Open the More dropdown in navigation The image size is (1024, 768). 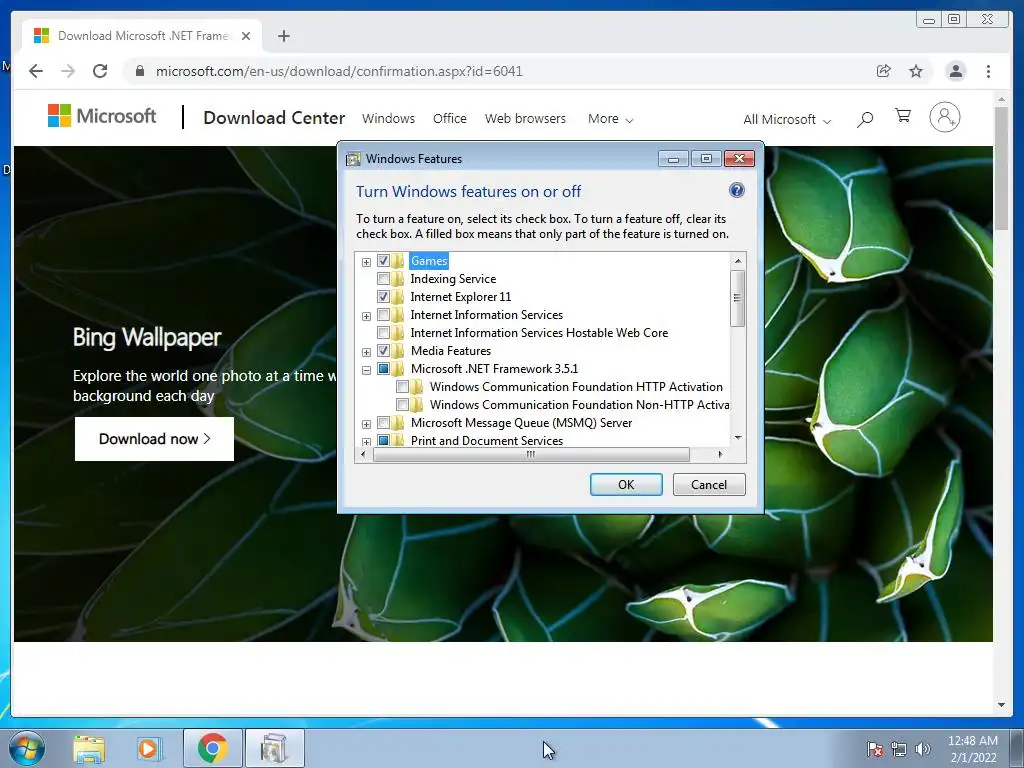611,119
